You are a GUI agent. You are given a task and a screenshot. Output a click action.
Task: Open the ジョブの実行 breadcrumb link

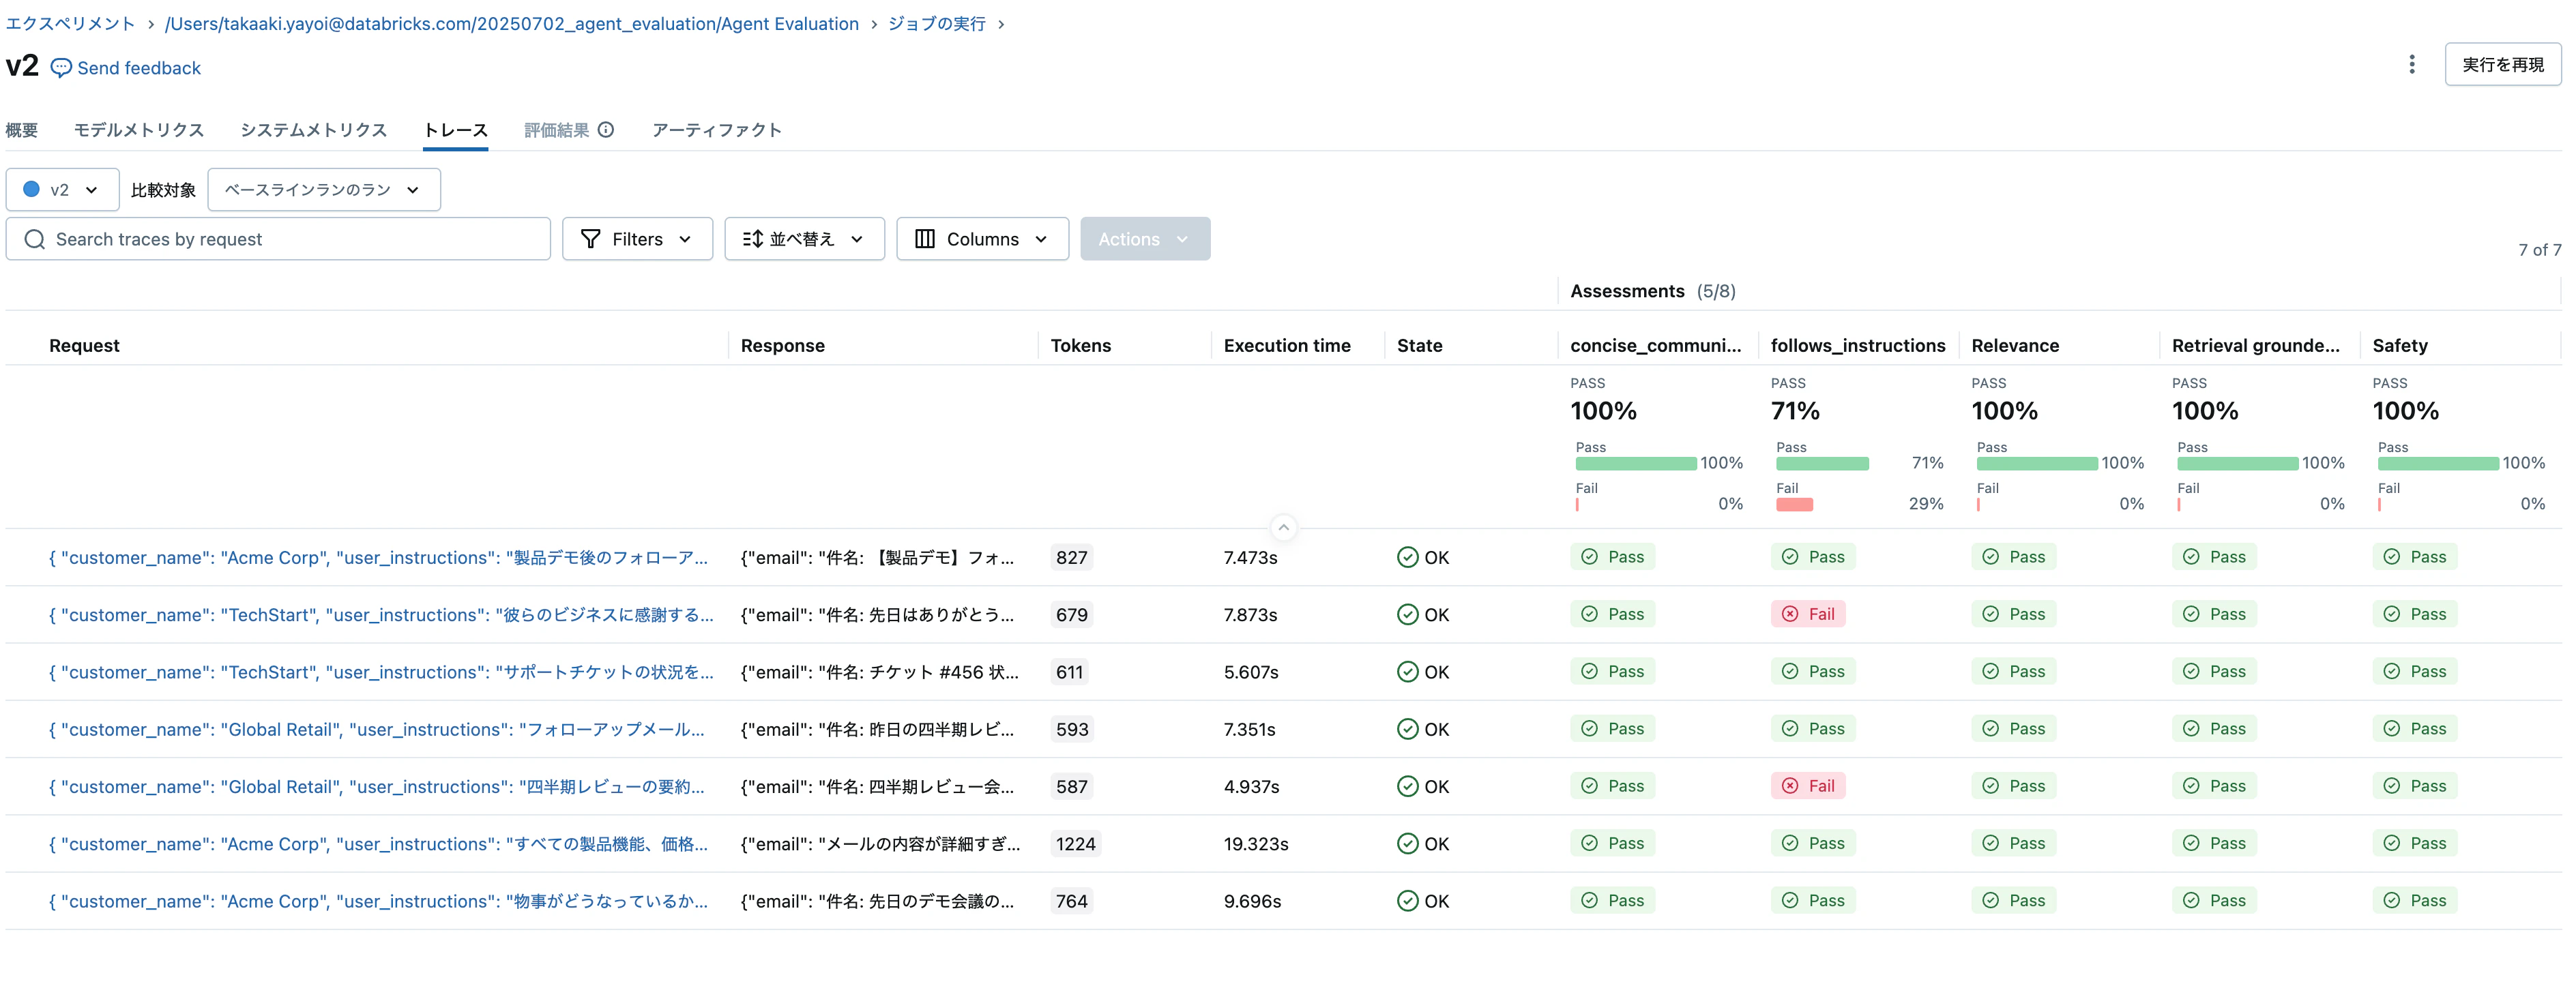click(x=937, y=23)
